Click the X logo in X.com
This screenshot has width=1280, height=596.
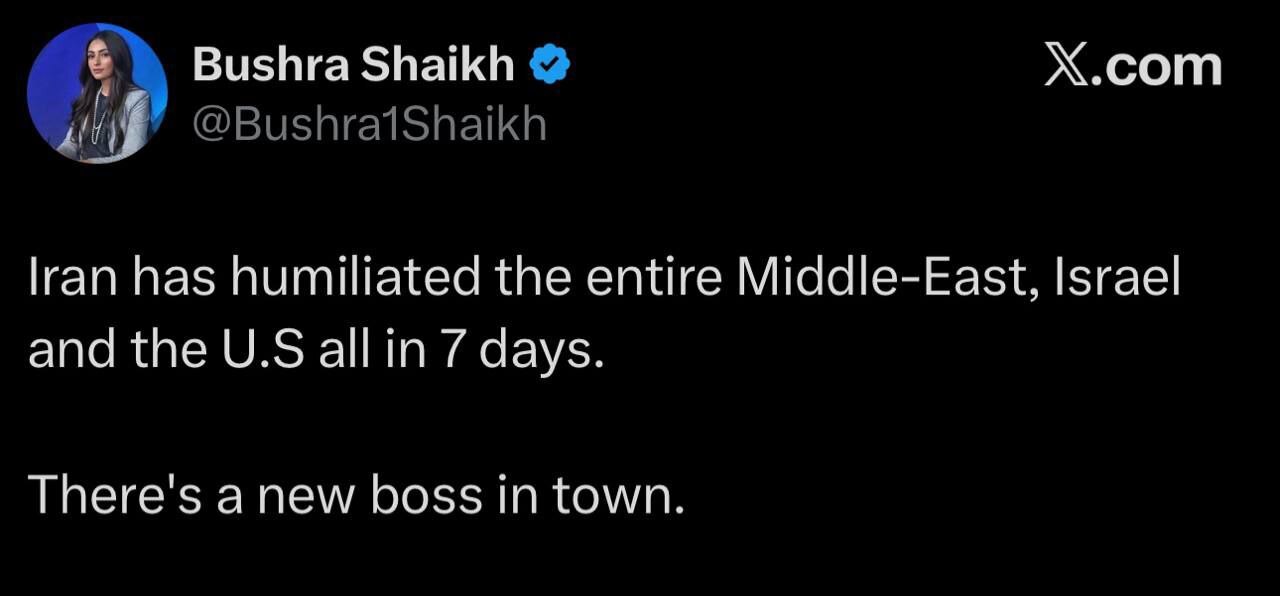1064,67
